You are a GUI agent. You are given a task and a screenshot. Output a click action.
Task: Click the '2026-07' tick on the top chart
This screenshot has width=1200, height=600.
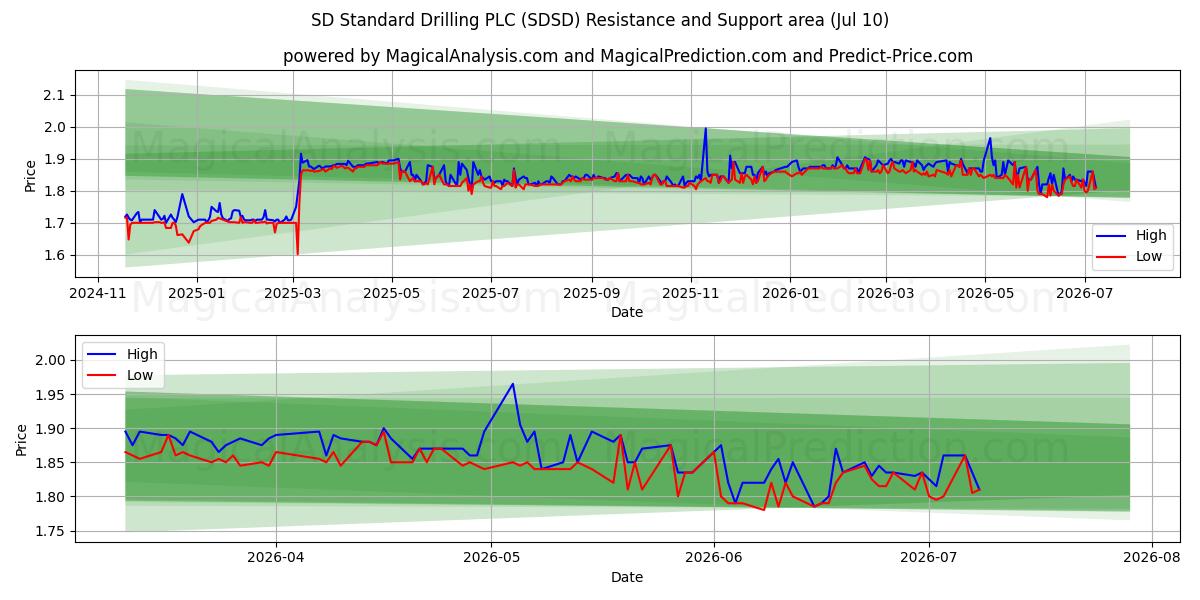coord(1085,293)
